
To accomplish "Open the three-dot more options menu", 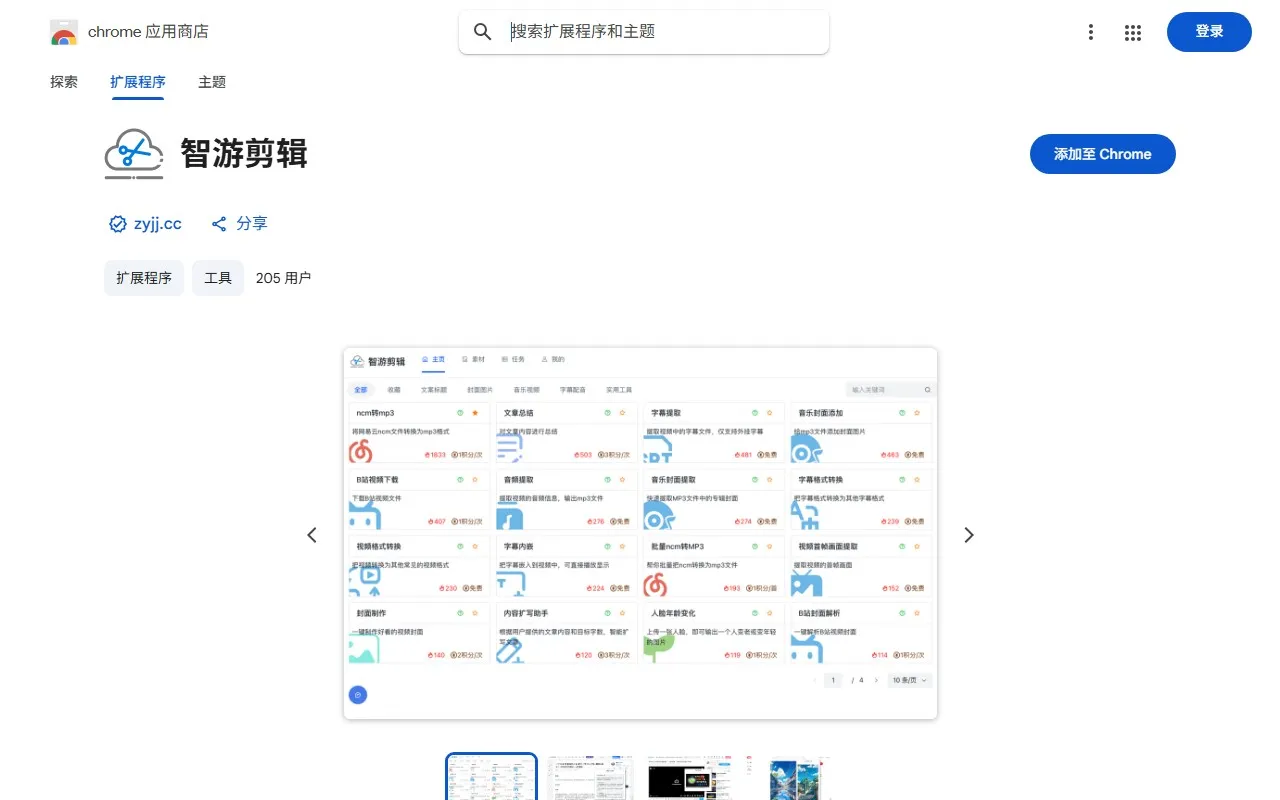I will point(1091,32).
